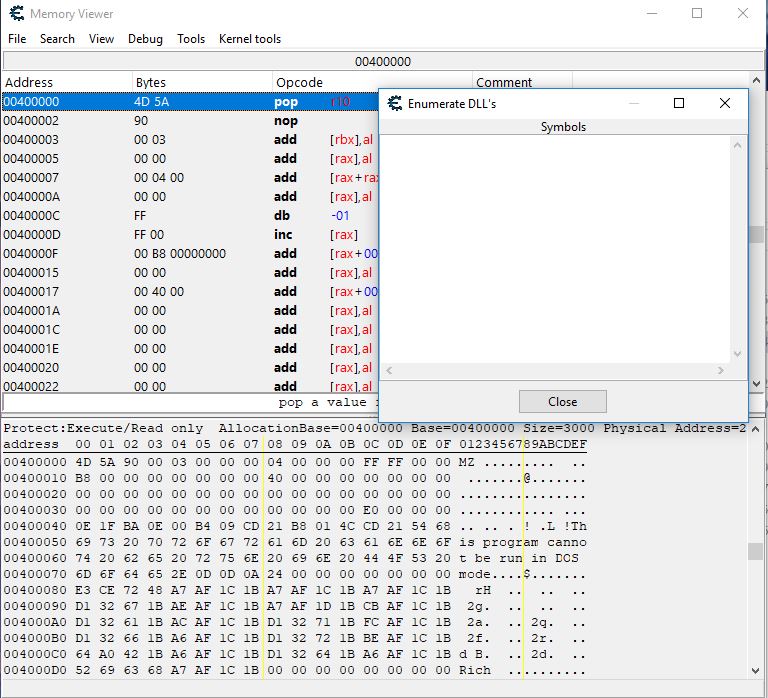Image resolution: width=768 pixels, height=698 pixels.
Task: Click the Enumerate DLL's dialog title icon
Action: click(x=395, y=104)
